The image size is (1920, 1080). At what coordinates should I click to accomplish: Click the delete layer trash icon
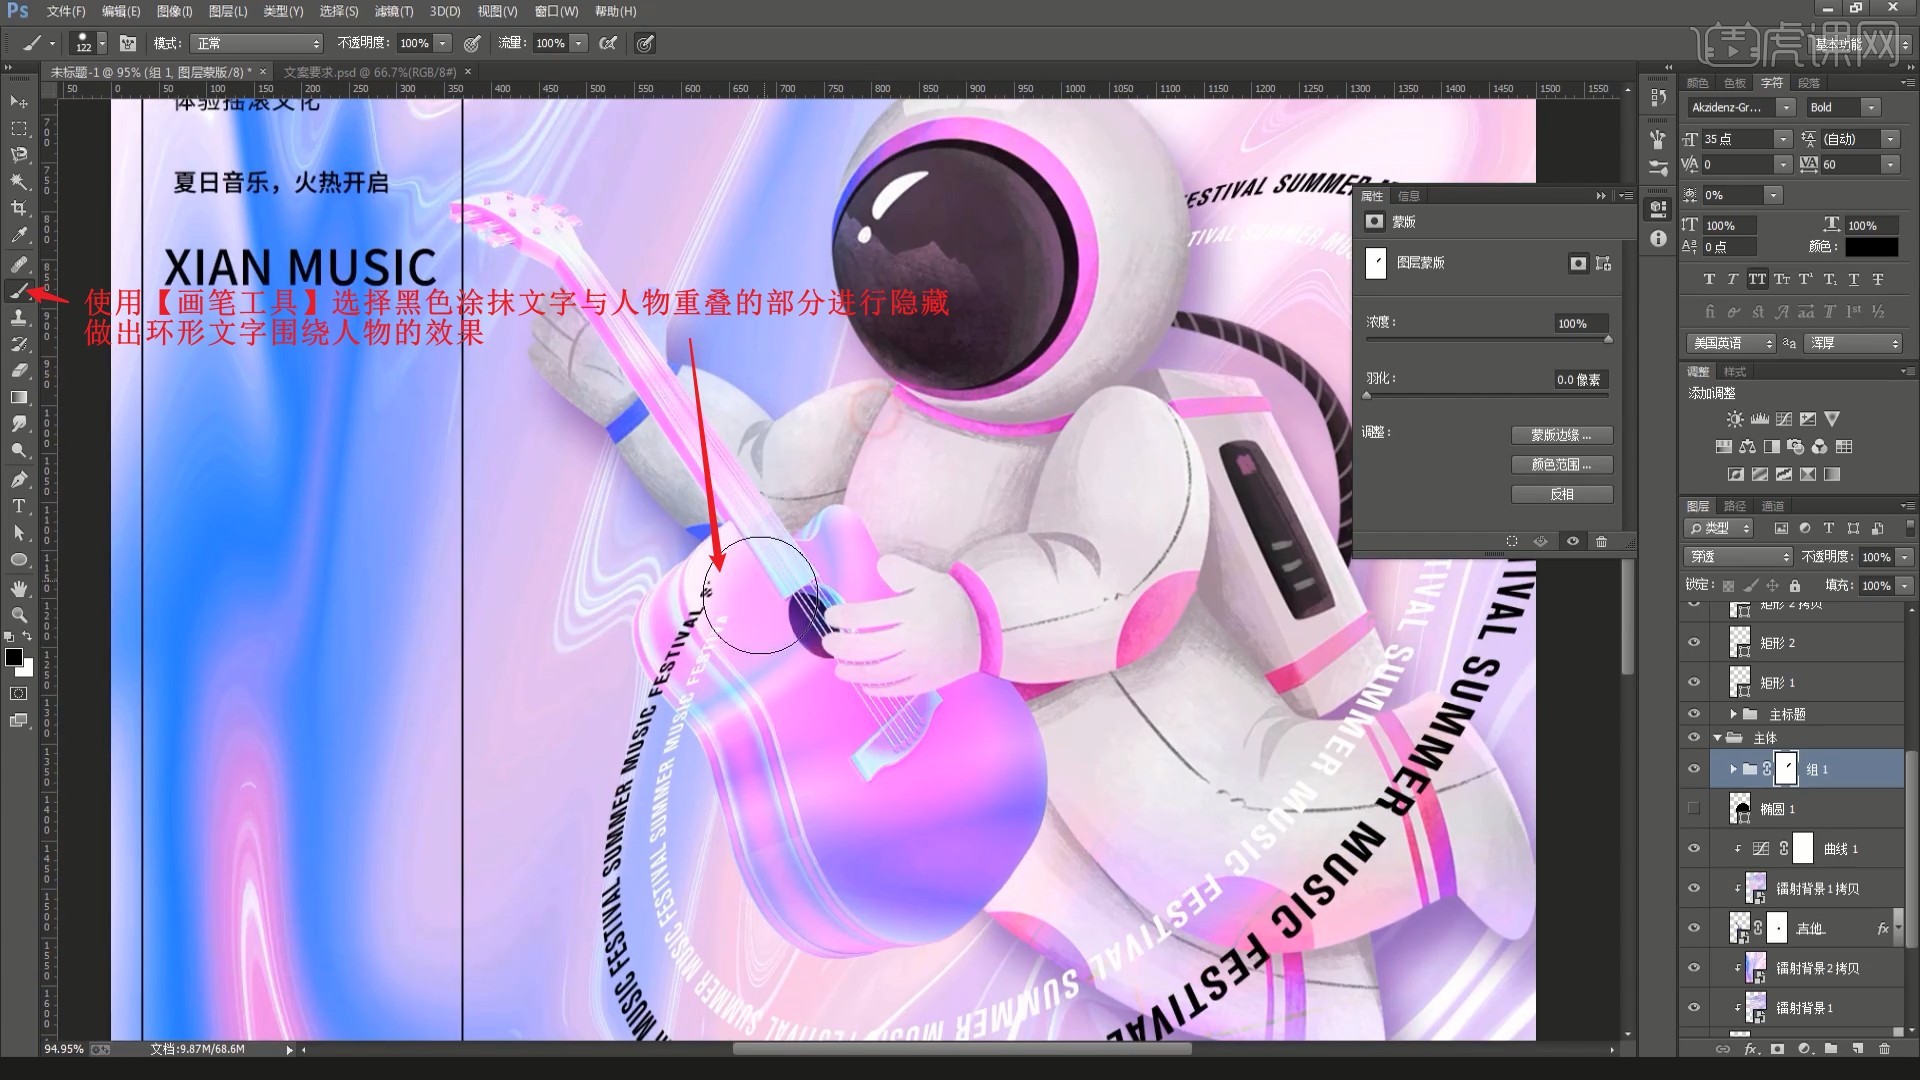tap(1884, 1049)
